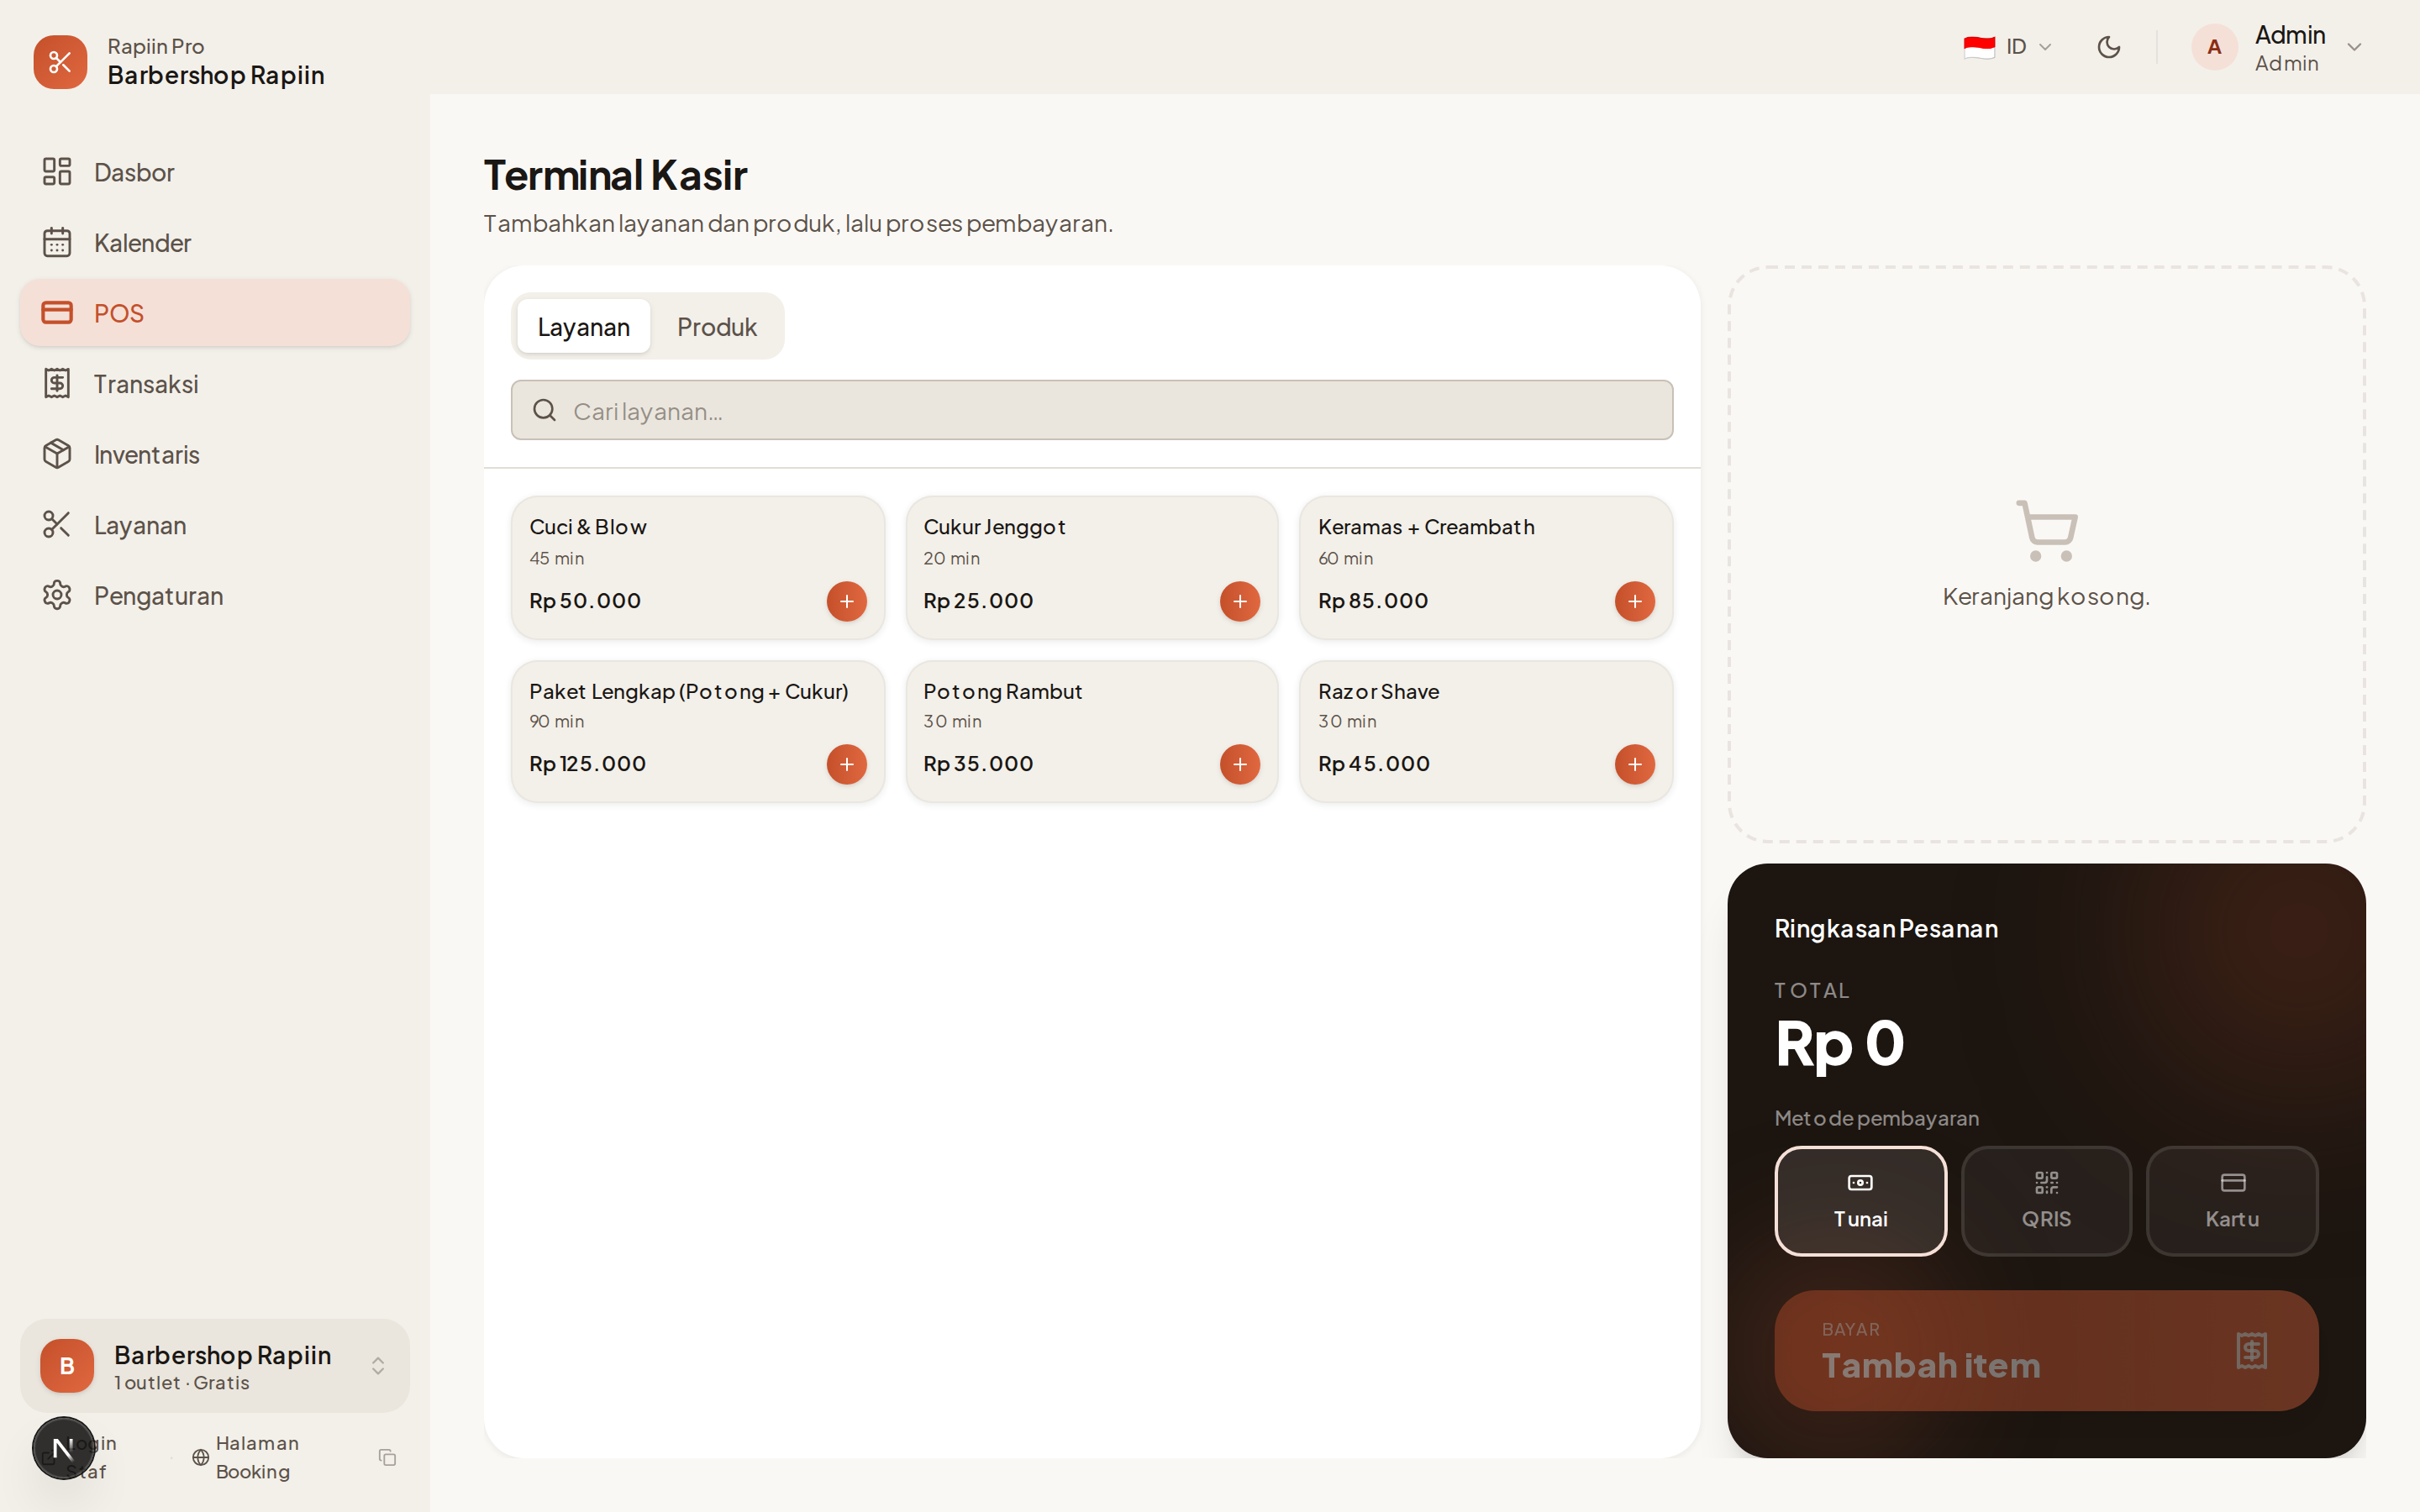Add Paket Lengkap service via plus icon
The width and height of the screenshot is (2420, 1512).
(x=846, y=764)
